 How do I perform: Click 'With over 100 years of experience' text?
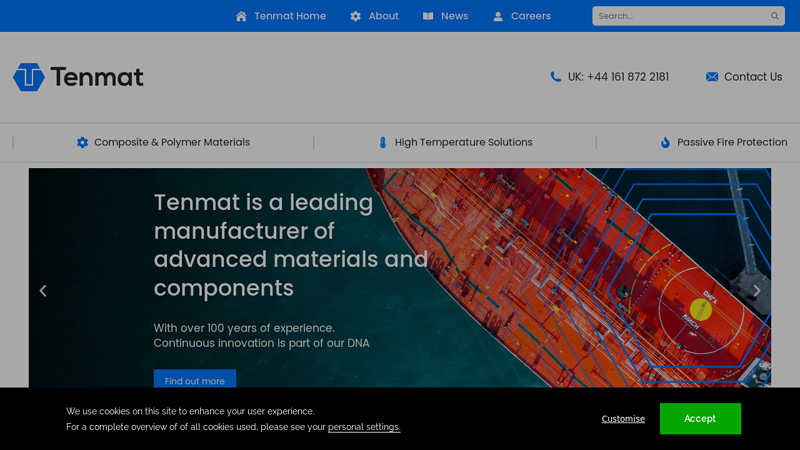click(x=244, y=328)
